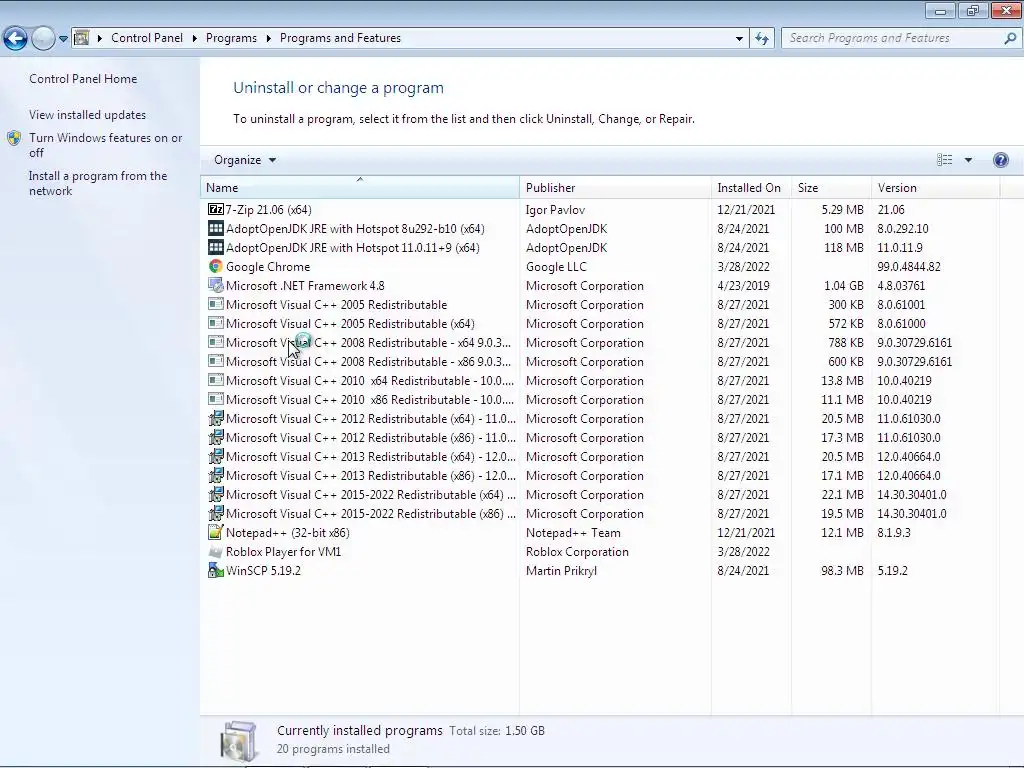The width and height of the screenshot is (1024, 768).
Task: Click the change view icon
Action: pos(944,160)
